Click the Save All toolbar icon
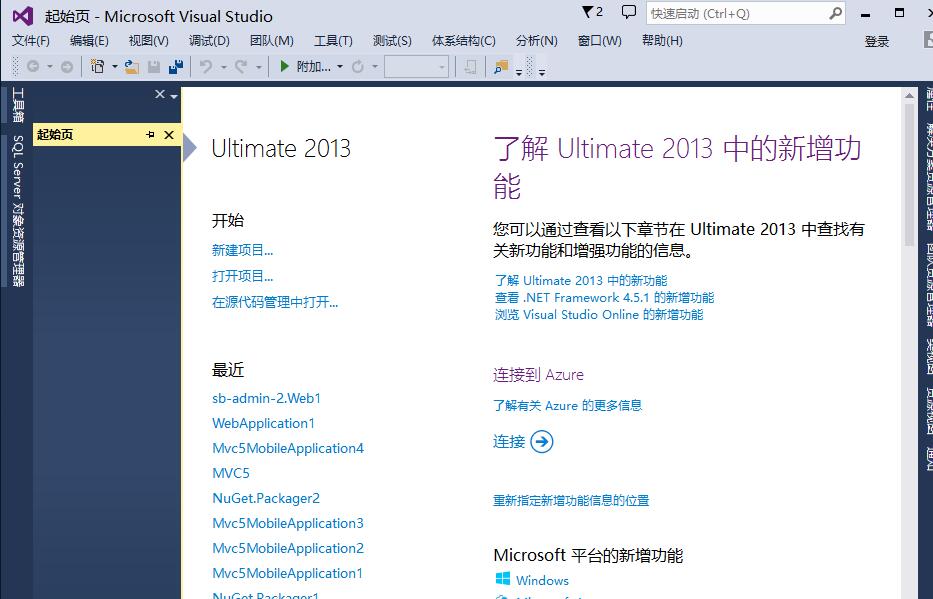The width and height of the screenshot is (933, 599). pyautogui.click(x=176, y=66)
